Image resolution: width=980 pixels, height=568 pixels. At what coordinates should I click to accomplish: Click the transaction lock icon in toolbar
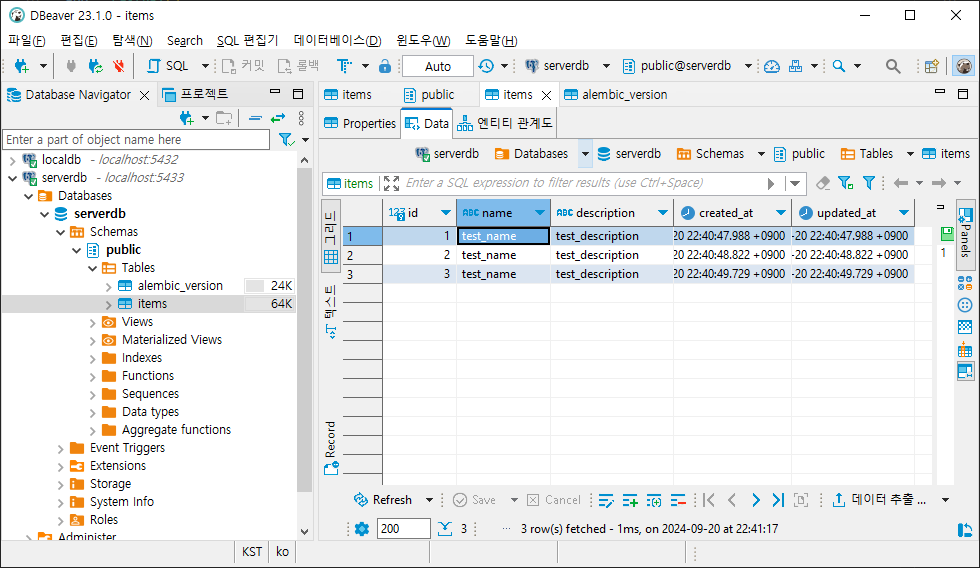(385, 66)
